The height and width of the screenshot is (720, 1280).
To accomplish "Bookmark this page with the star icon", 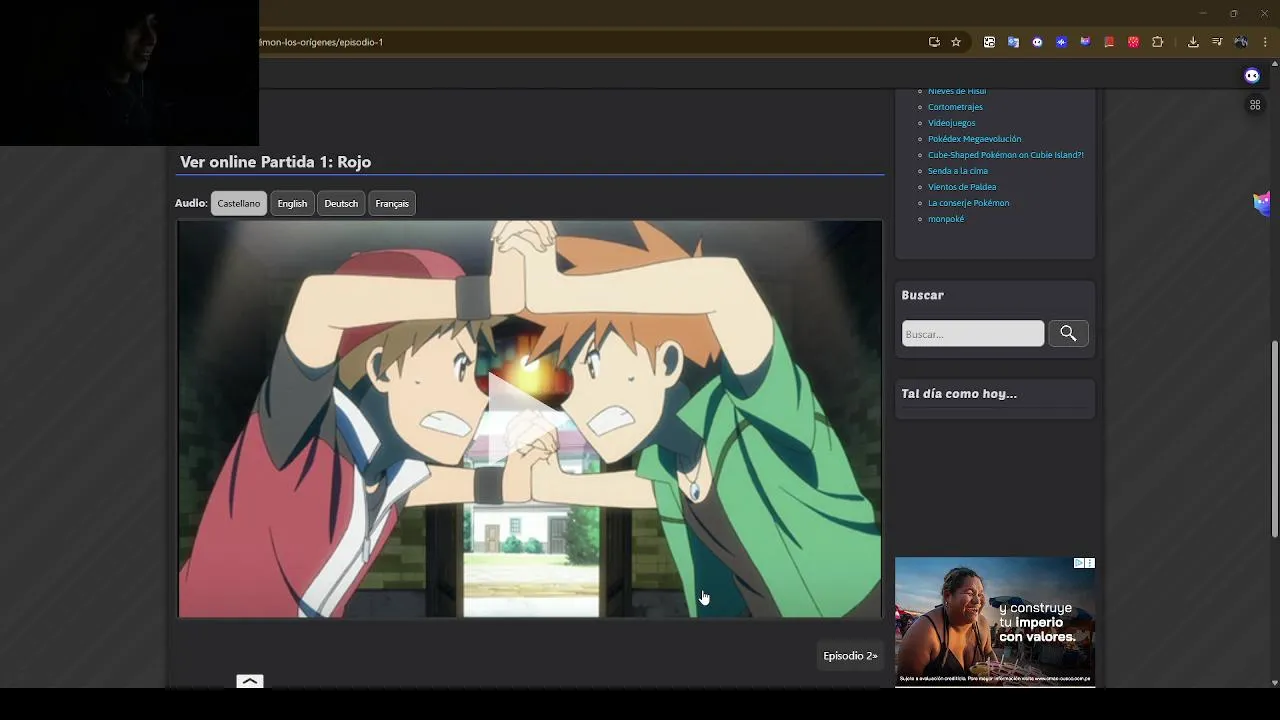I will point(956,42).
